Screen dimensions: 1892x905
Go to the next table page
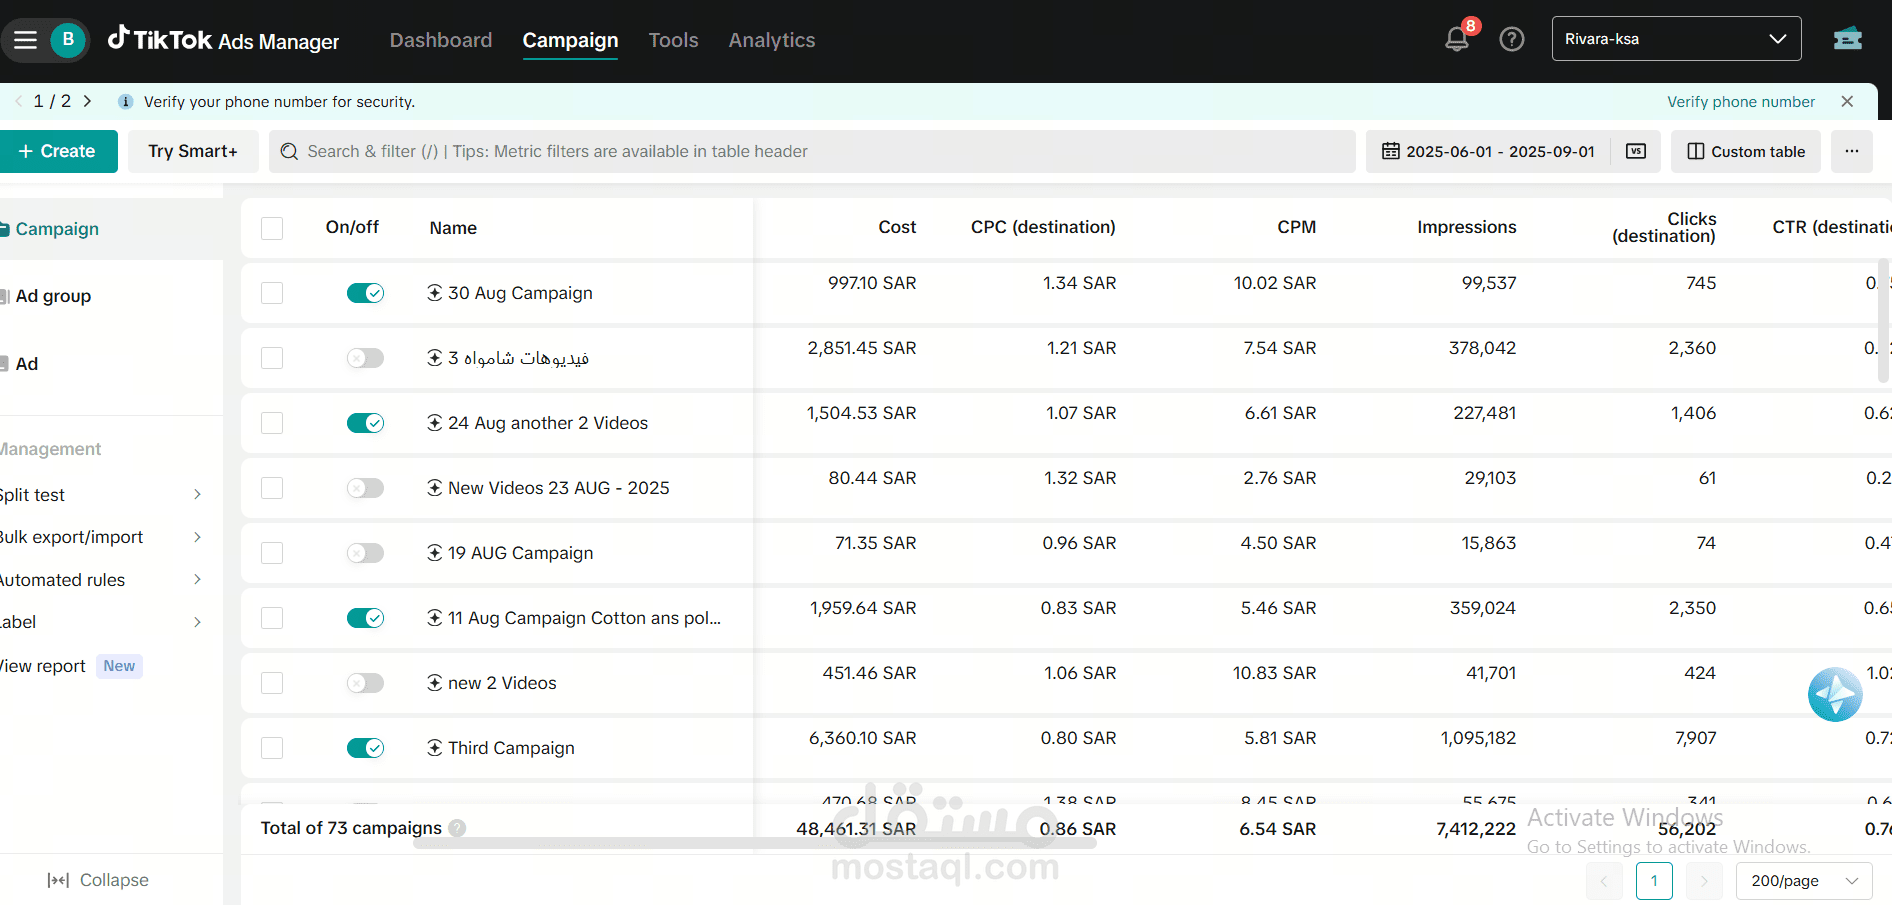1704,881
